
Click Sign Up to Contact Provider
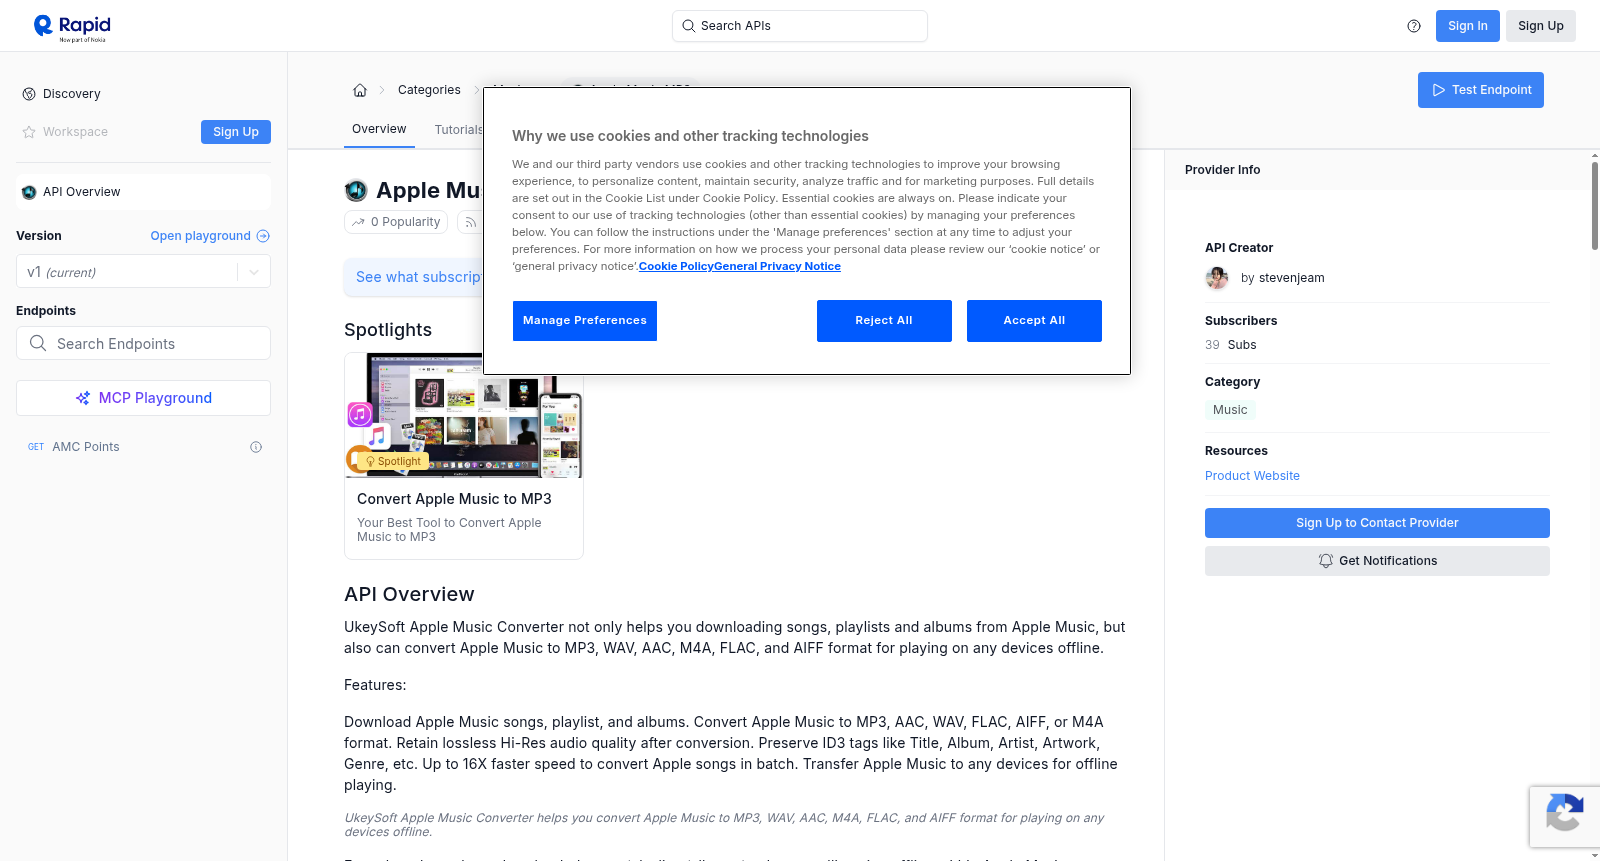point(1377,523)
